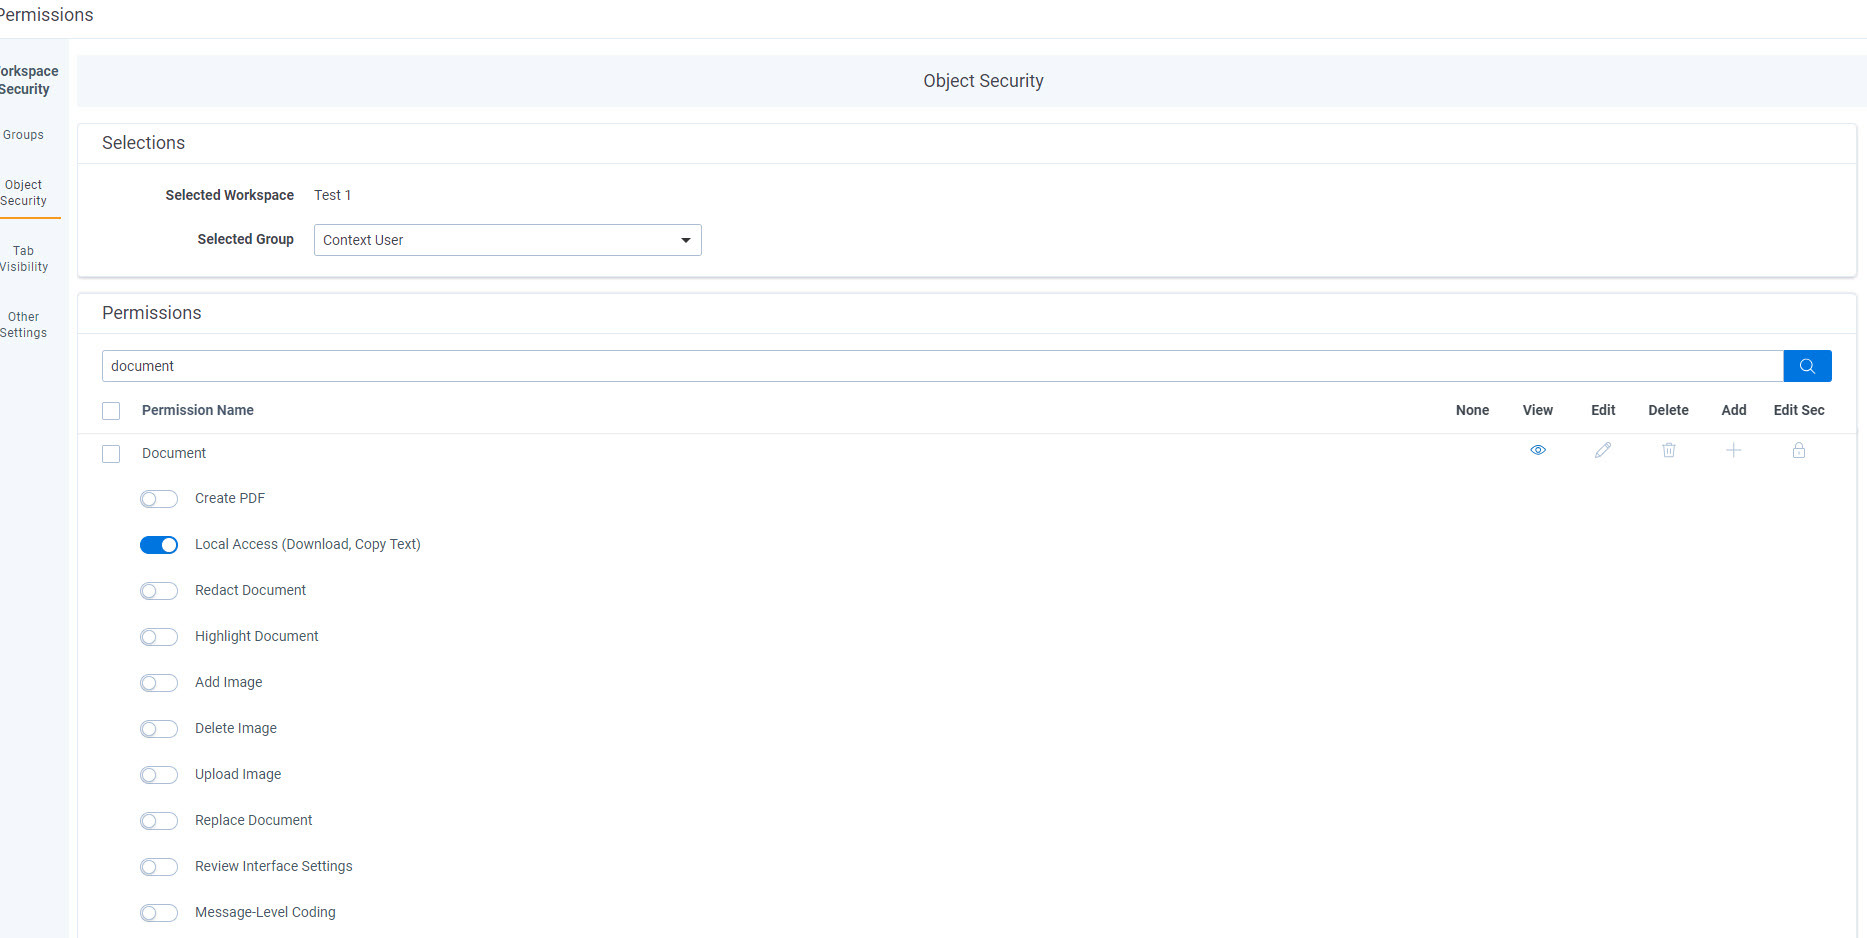1867x938 pixels.
Task: Switch to the Tab Visibility section
Action: [23, 259]
